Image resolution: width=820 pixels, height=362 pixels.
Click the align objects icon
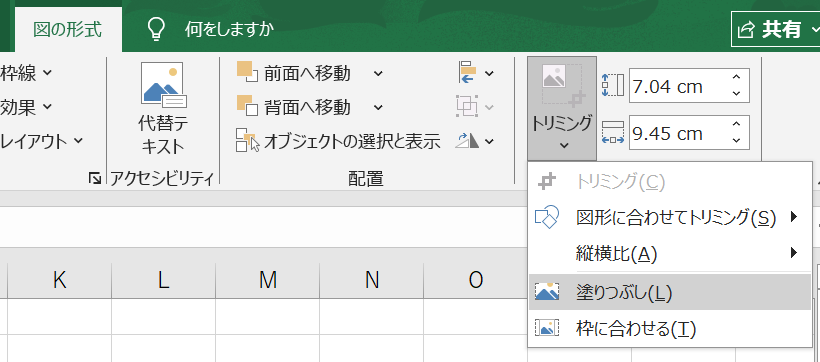click(x=466, y=72)
